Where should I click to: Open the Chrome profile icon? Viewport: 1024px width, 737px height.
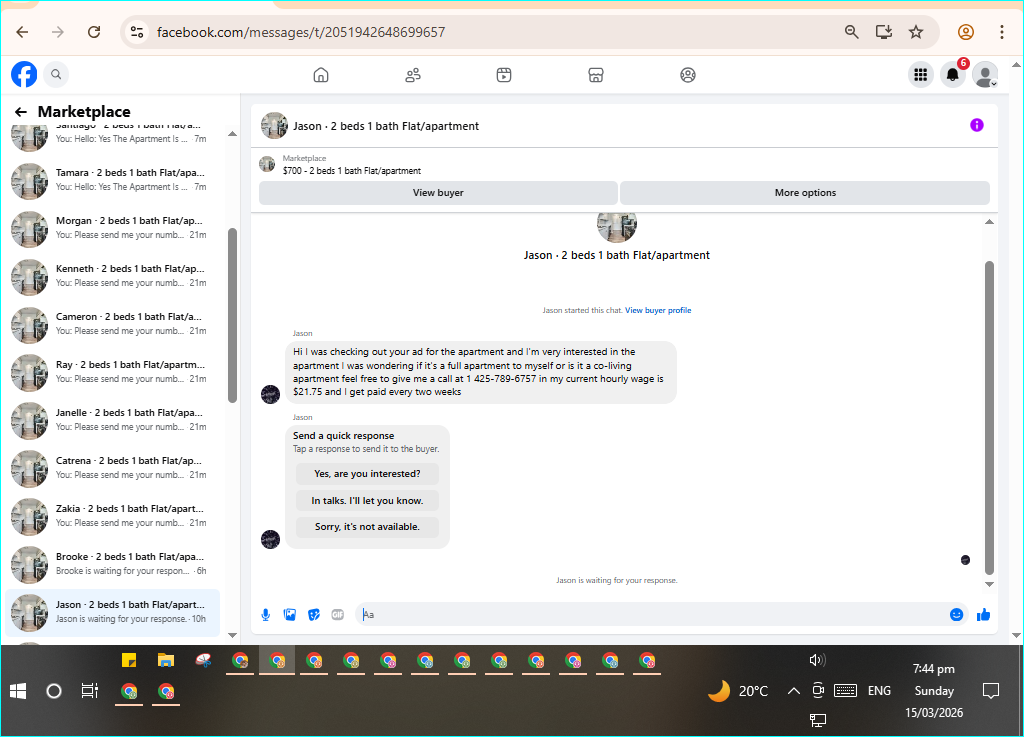(x=966, y=32)
